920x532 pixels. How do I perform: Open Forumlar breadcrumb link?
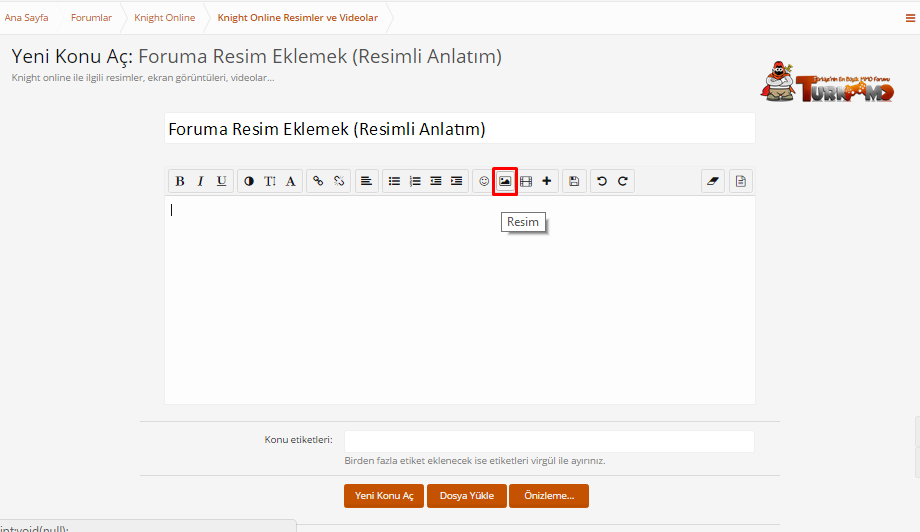coord(91,18)
